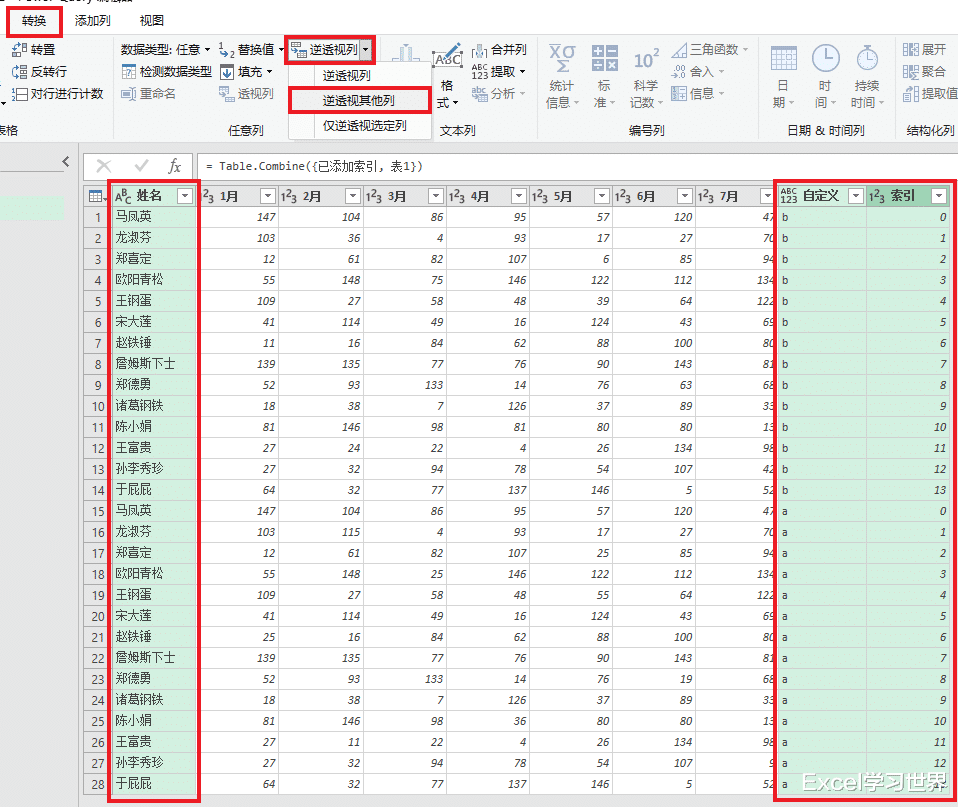Click the Aggregate (聚合) icon

click(x=910, y=72)
